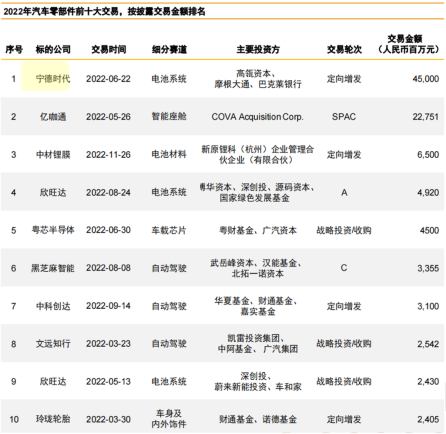
Task: Click COVA Acquisition Corp. investor cell
Action: (257, 117)
